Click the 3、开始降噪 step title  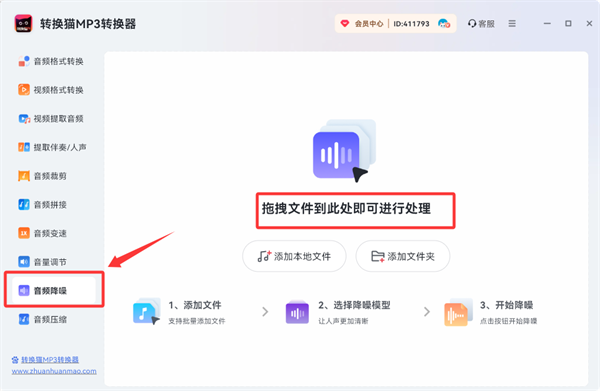click(x=507, y=305)
